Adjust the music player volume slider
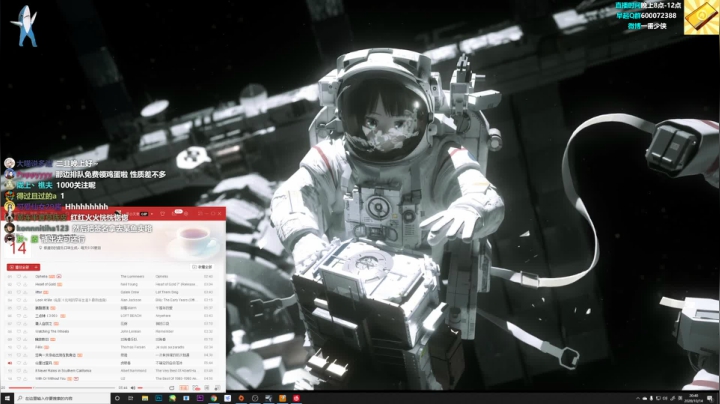The width and height of the screenshot is (720, 404). pos(150,388)
